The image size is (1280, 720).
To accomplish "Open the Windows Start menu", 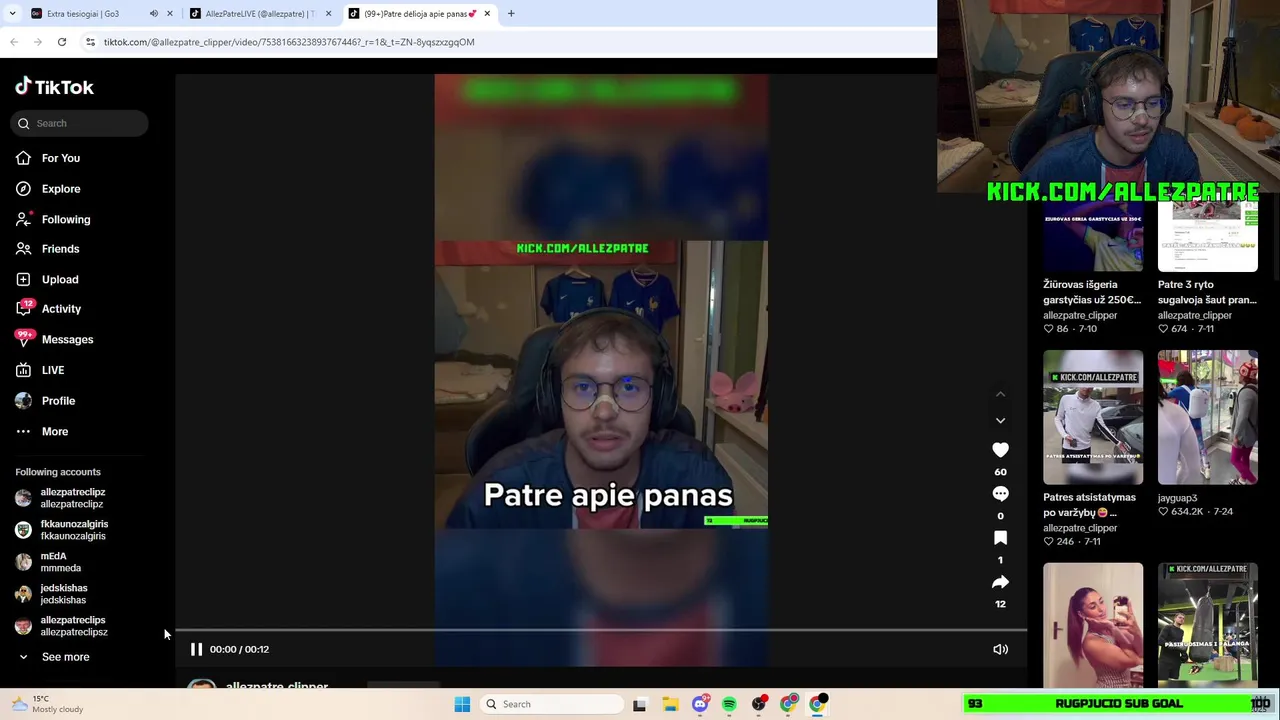I will (462, 704).
